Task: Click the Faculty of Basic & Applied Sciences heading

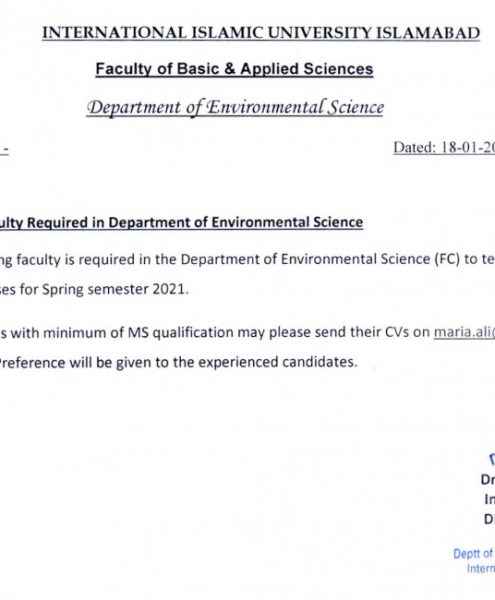Action: click(x=234, y=69)
